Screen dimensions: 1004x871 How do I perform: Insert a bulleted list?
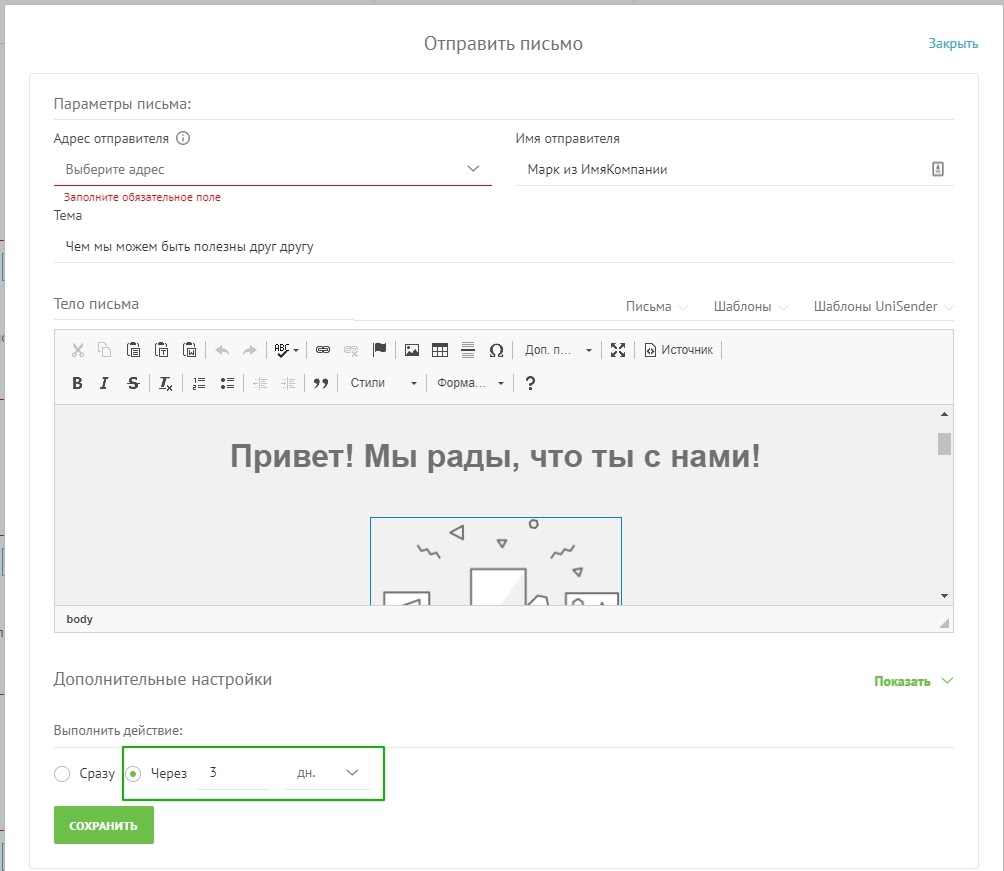pos(227,383)
